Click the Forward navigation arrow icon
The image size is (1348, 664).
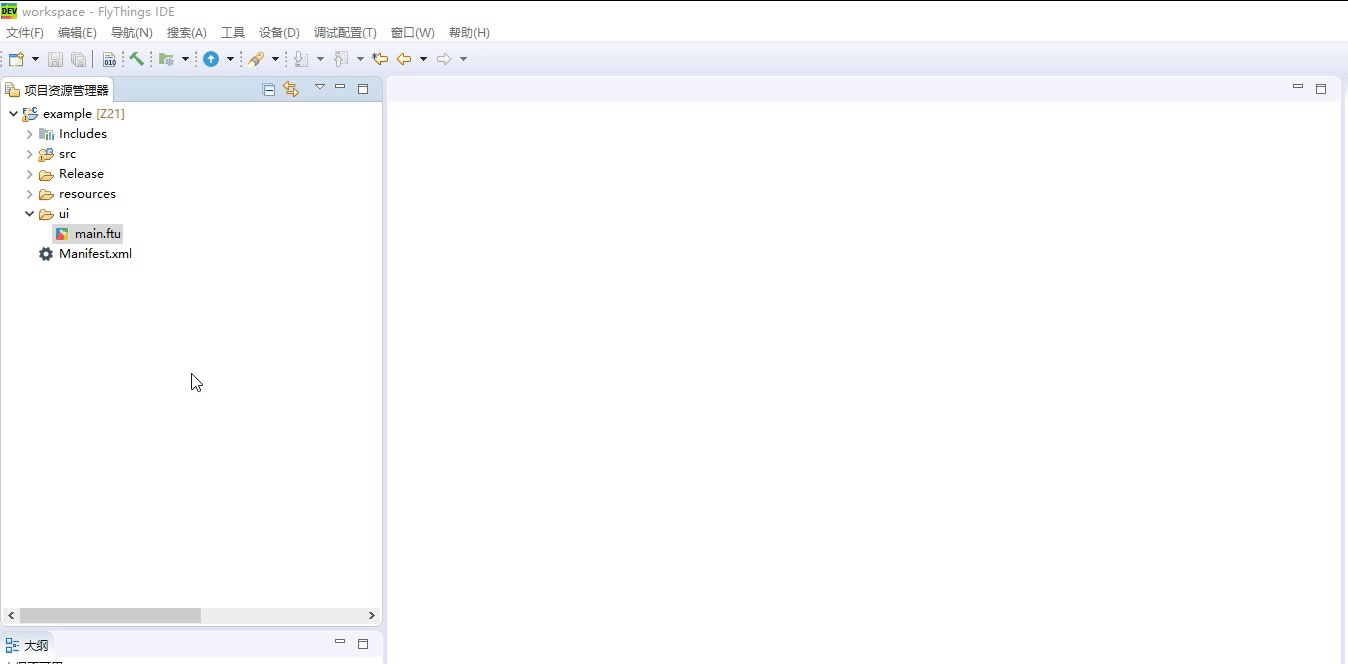(x=444, y=59)
